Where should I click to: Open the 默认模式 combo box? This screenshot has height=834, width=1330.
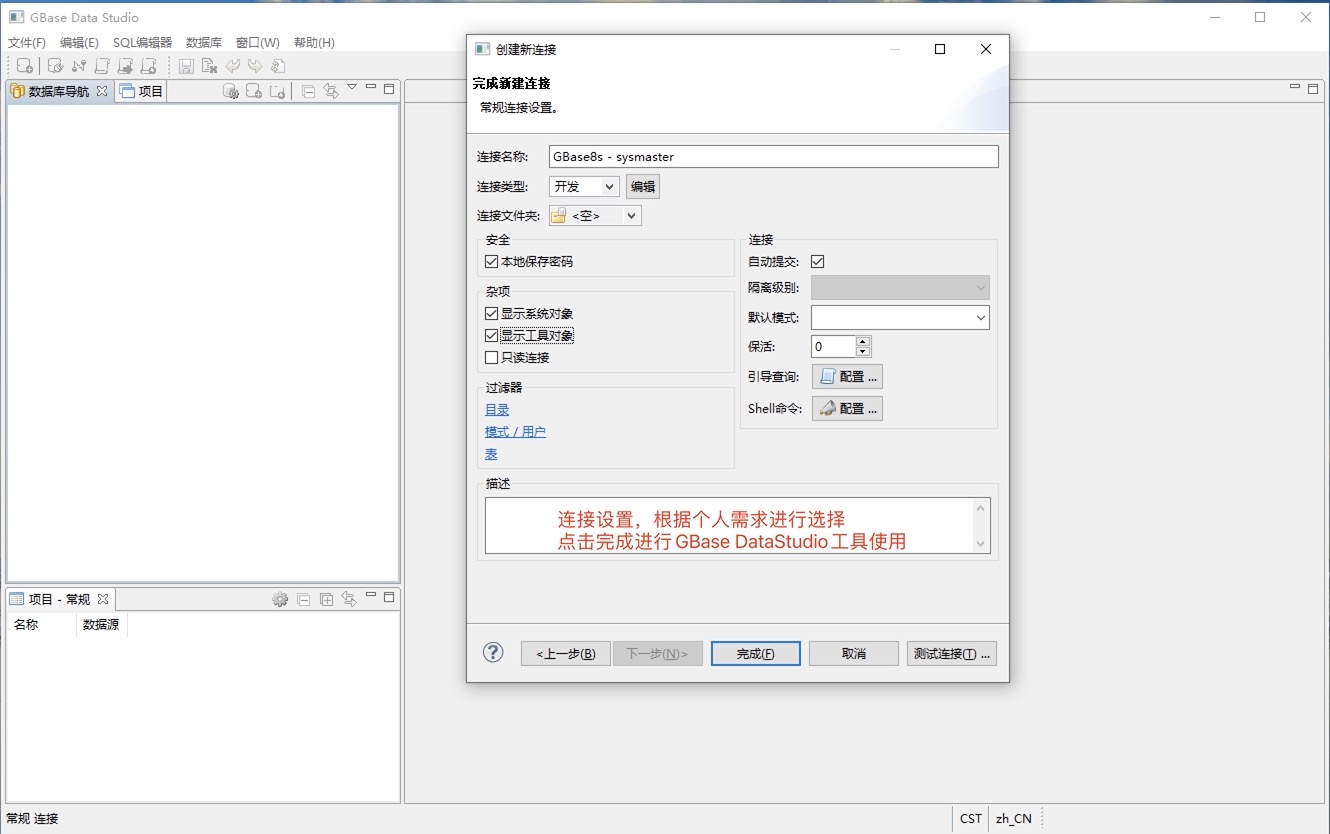pos(900,317)
